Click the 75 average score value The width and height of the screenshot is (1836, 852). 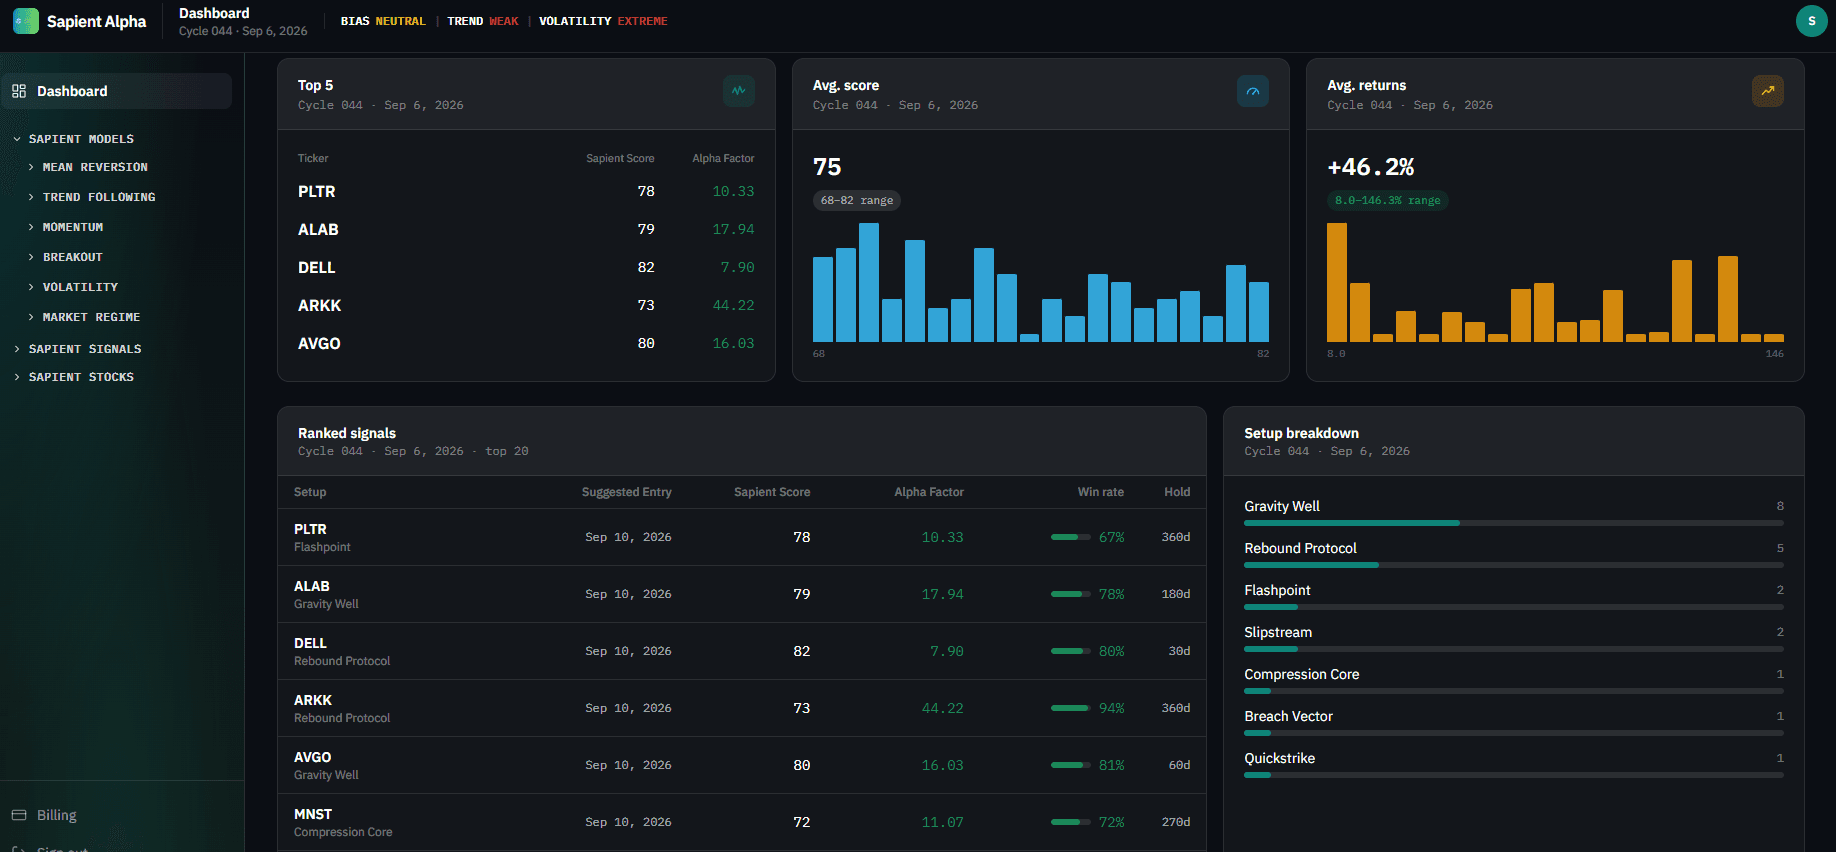tap(827, 167)
